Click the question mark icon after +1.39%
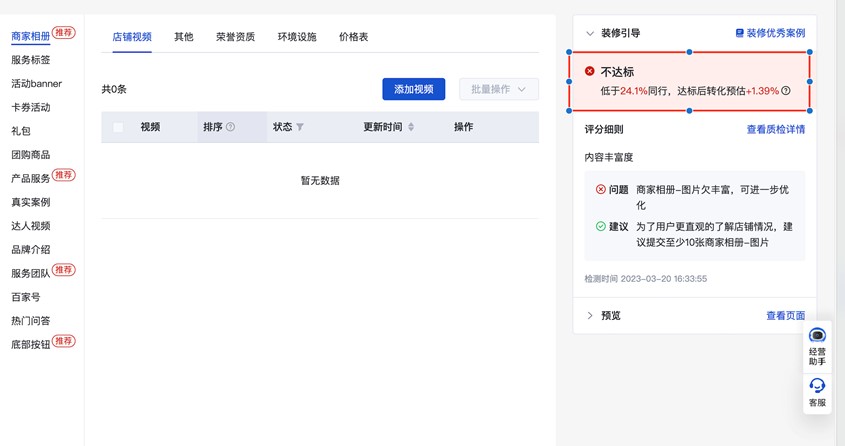Screen dimensions: 845x446 [786, 91]
